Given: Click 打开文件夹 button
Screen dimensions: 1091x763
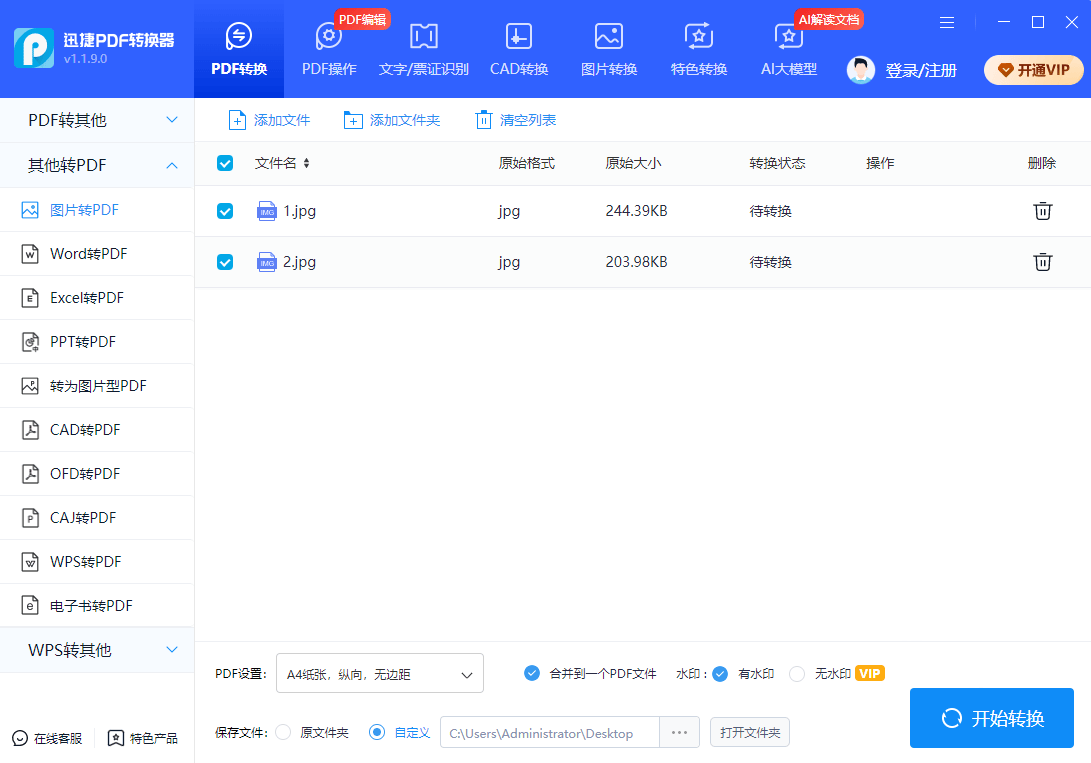Looking at the screenshot, I should point(750,732).
